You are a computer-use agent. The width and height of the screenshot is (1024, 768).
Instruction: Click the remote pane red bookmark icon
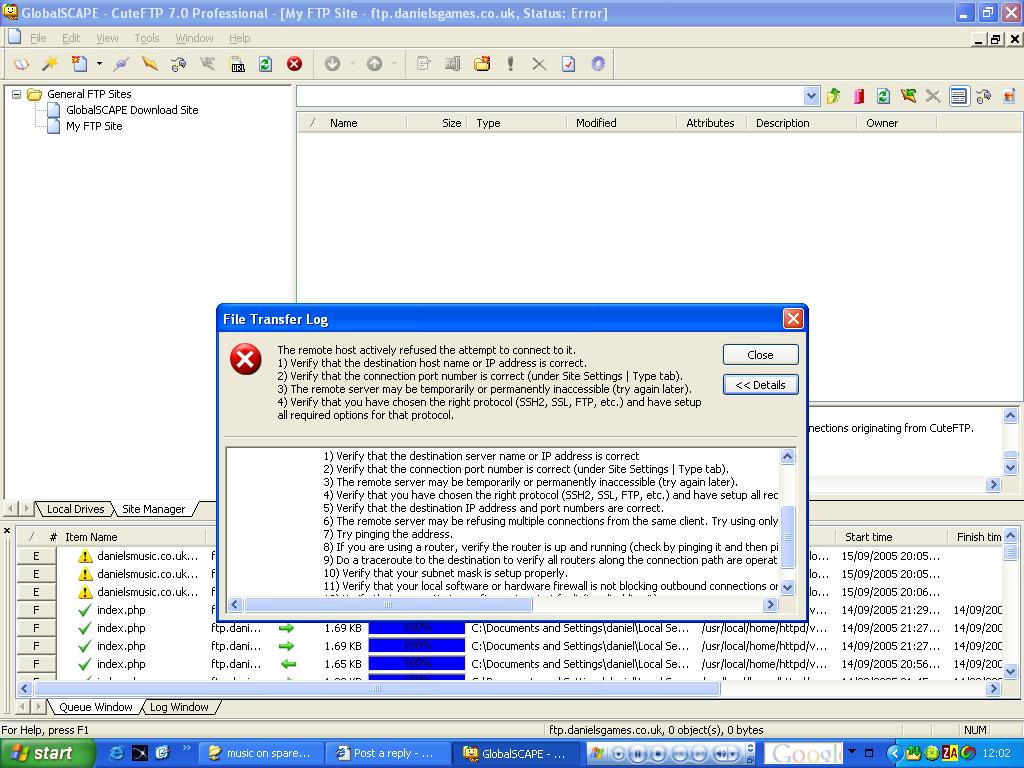pos(859,97)
